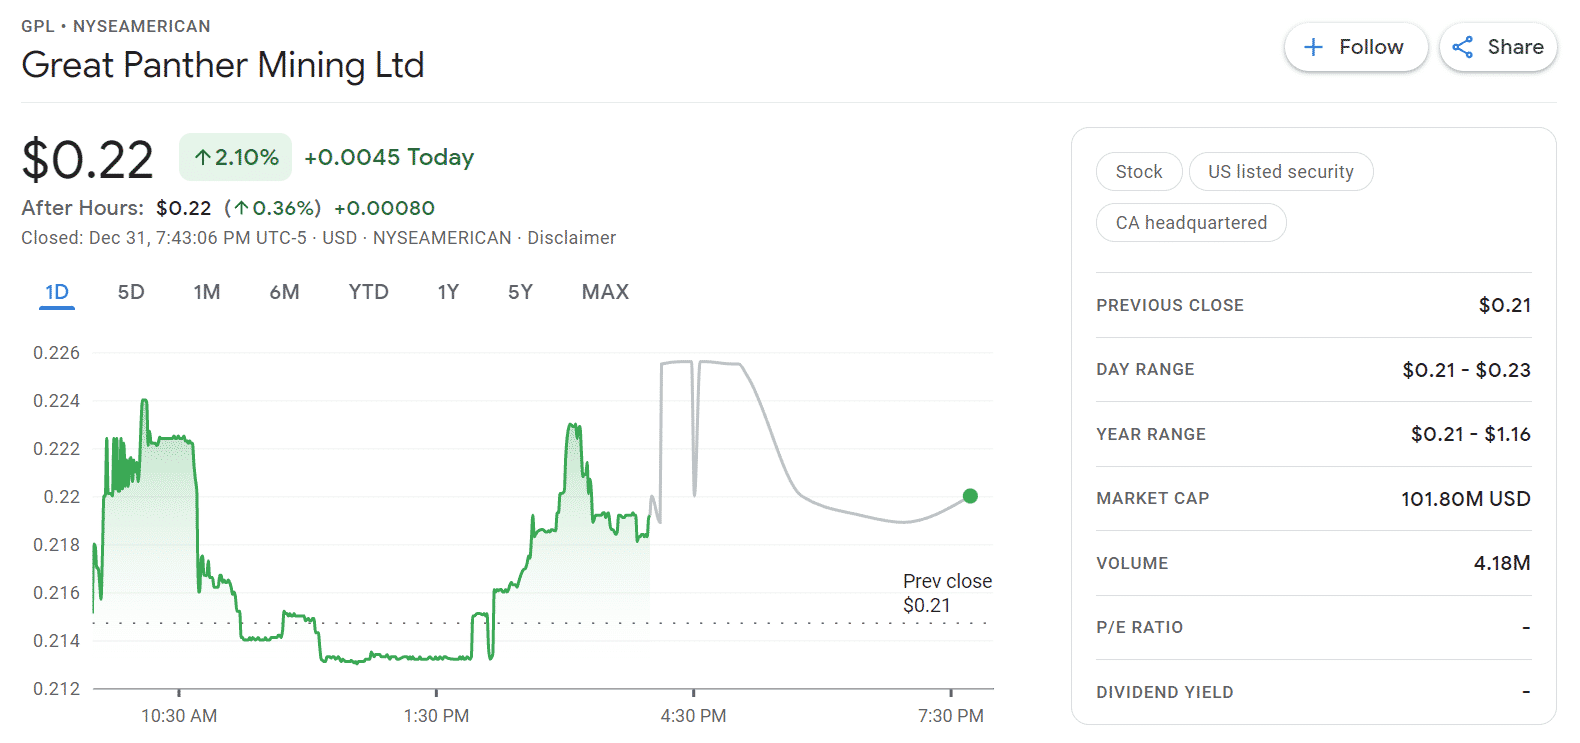
Task: Click the 0.212 y-axis label
Action: coord(56,689)
